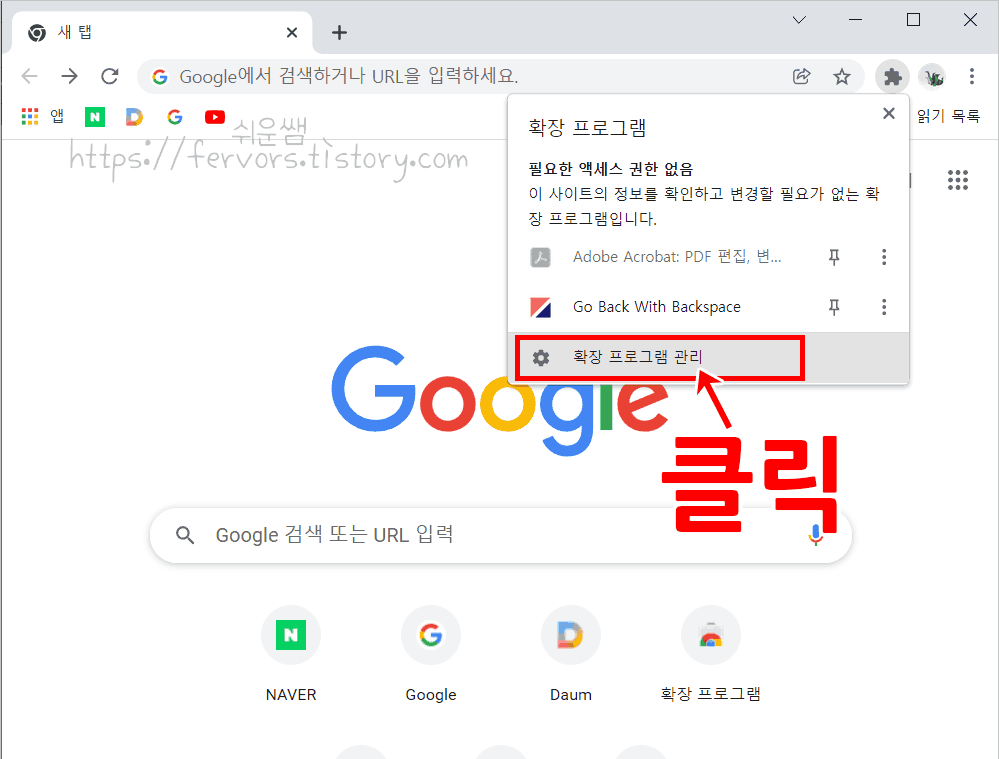Open the Naver bookmark icon
Screen dimensions: 999x759
(x=95, y=117)
